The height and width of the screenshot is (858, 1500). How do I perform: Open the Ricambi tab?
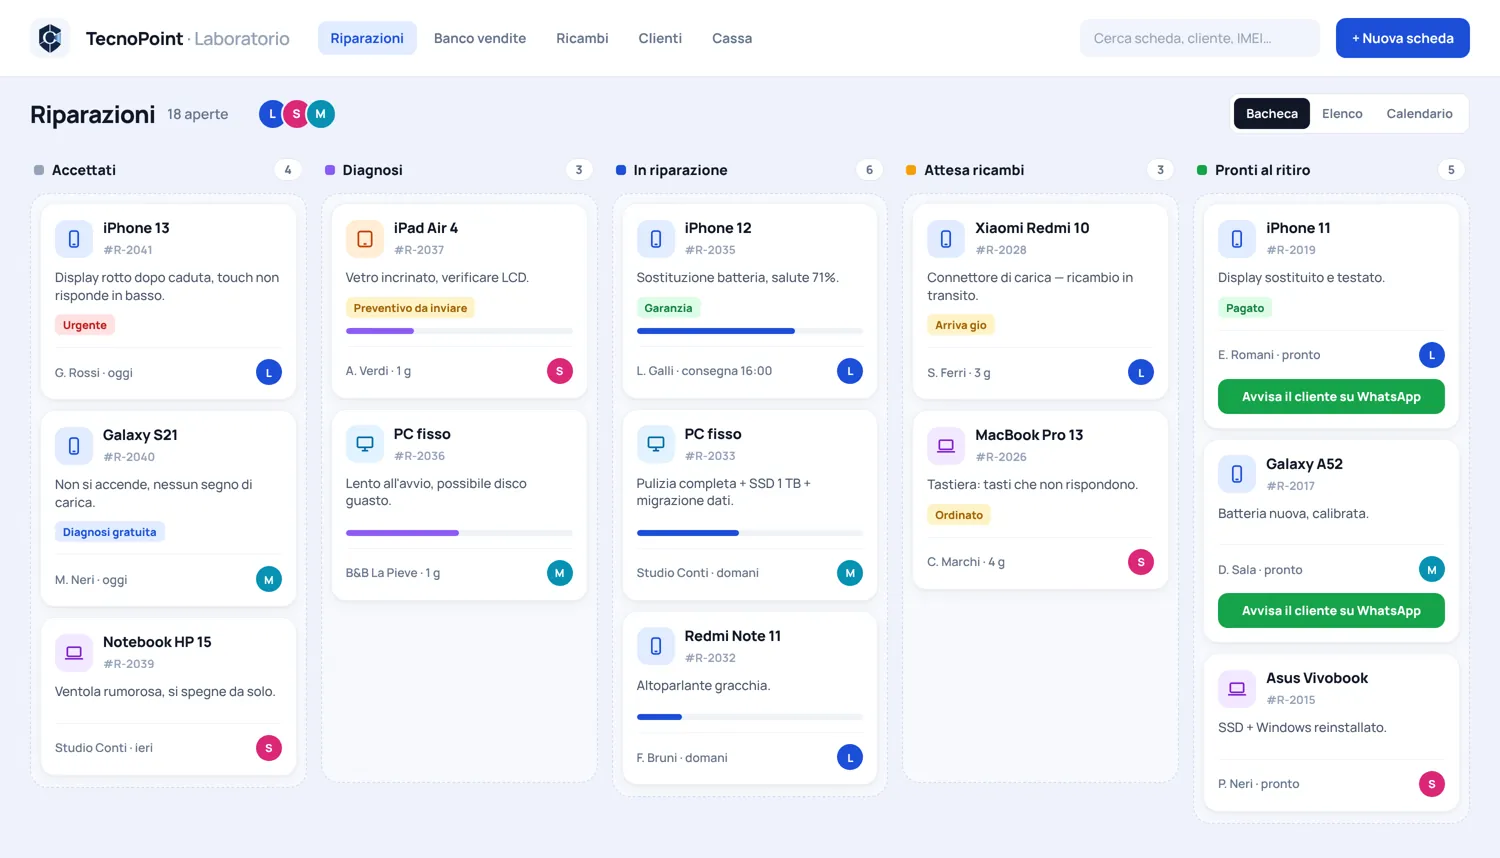click(582, 38)
